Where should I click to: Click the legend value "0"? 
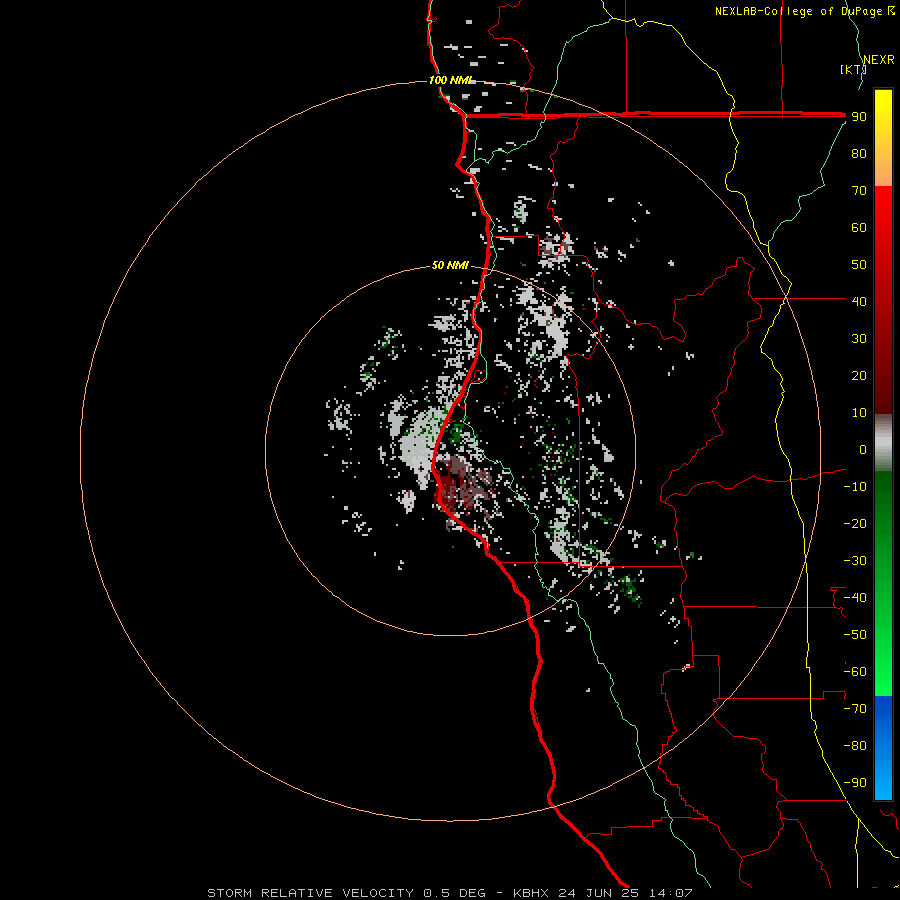(863, 449)
